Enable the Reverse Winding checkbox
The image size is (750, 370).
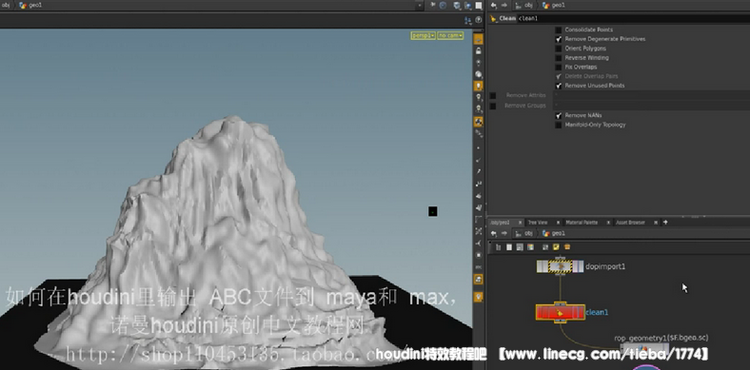558,58
